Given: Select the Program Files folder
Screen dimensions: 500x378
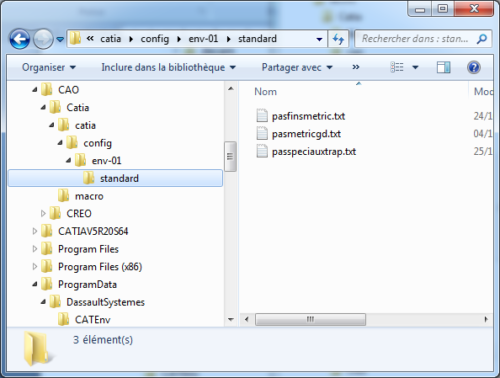Looking at the screenshot, I should (x=88, y=249).
